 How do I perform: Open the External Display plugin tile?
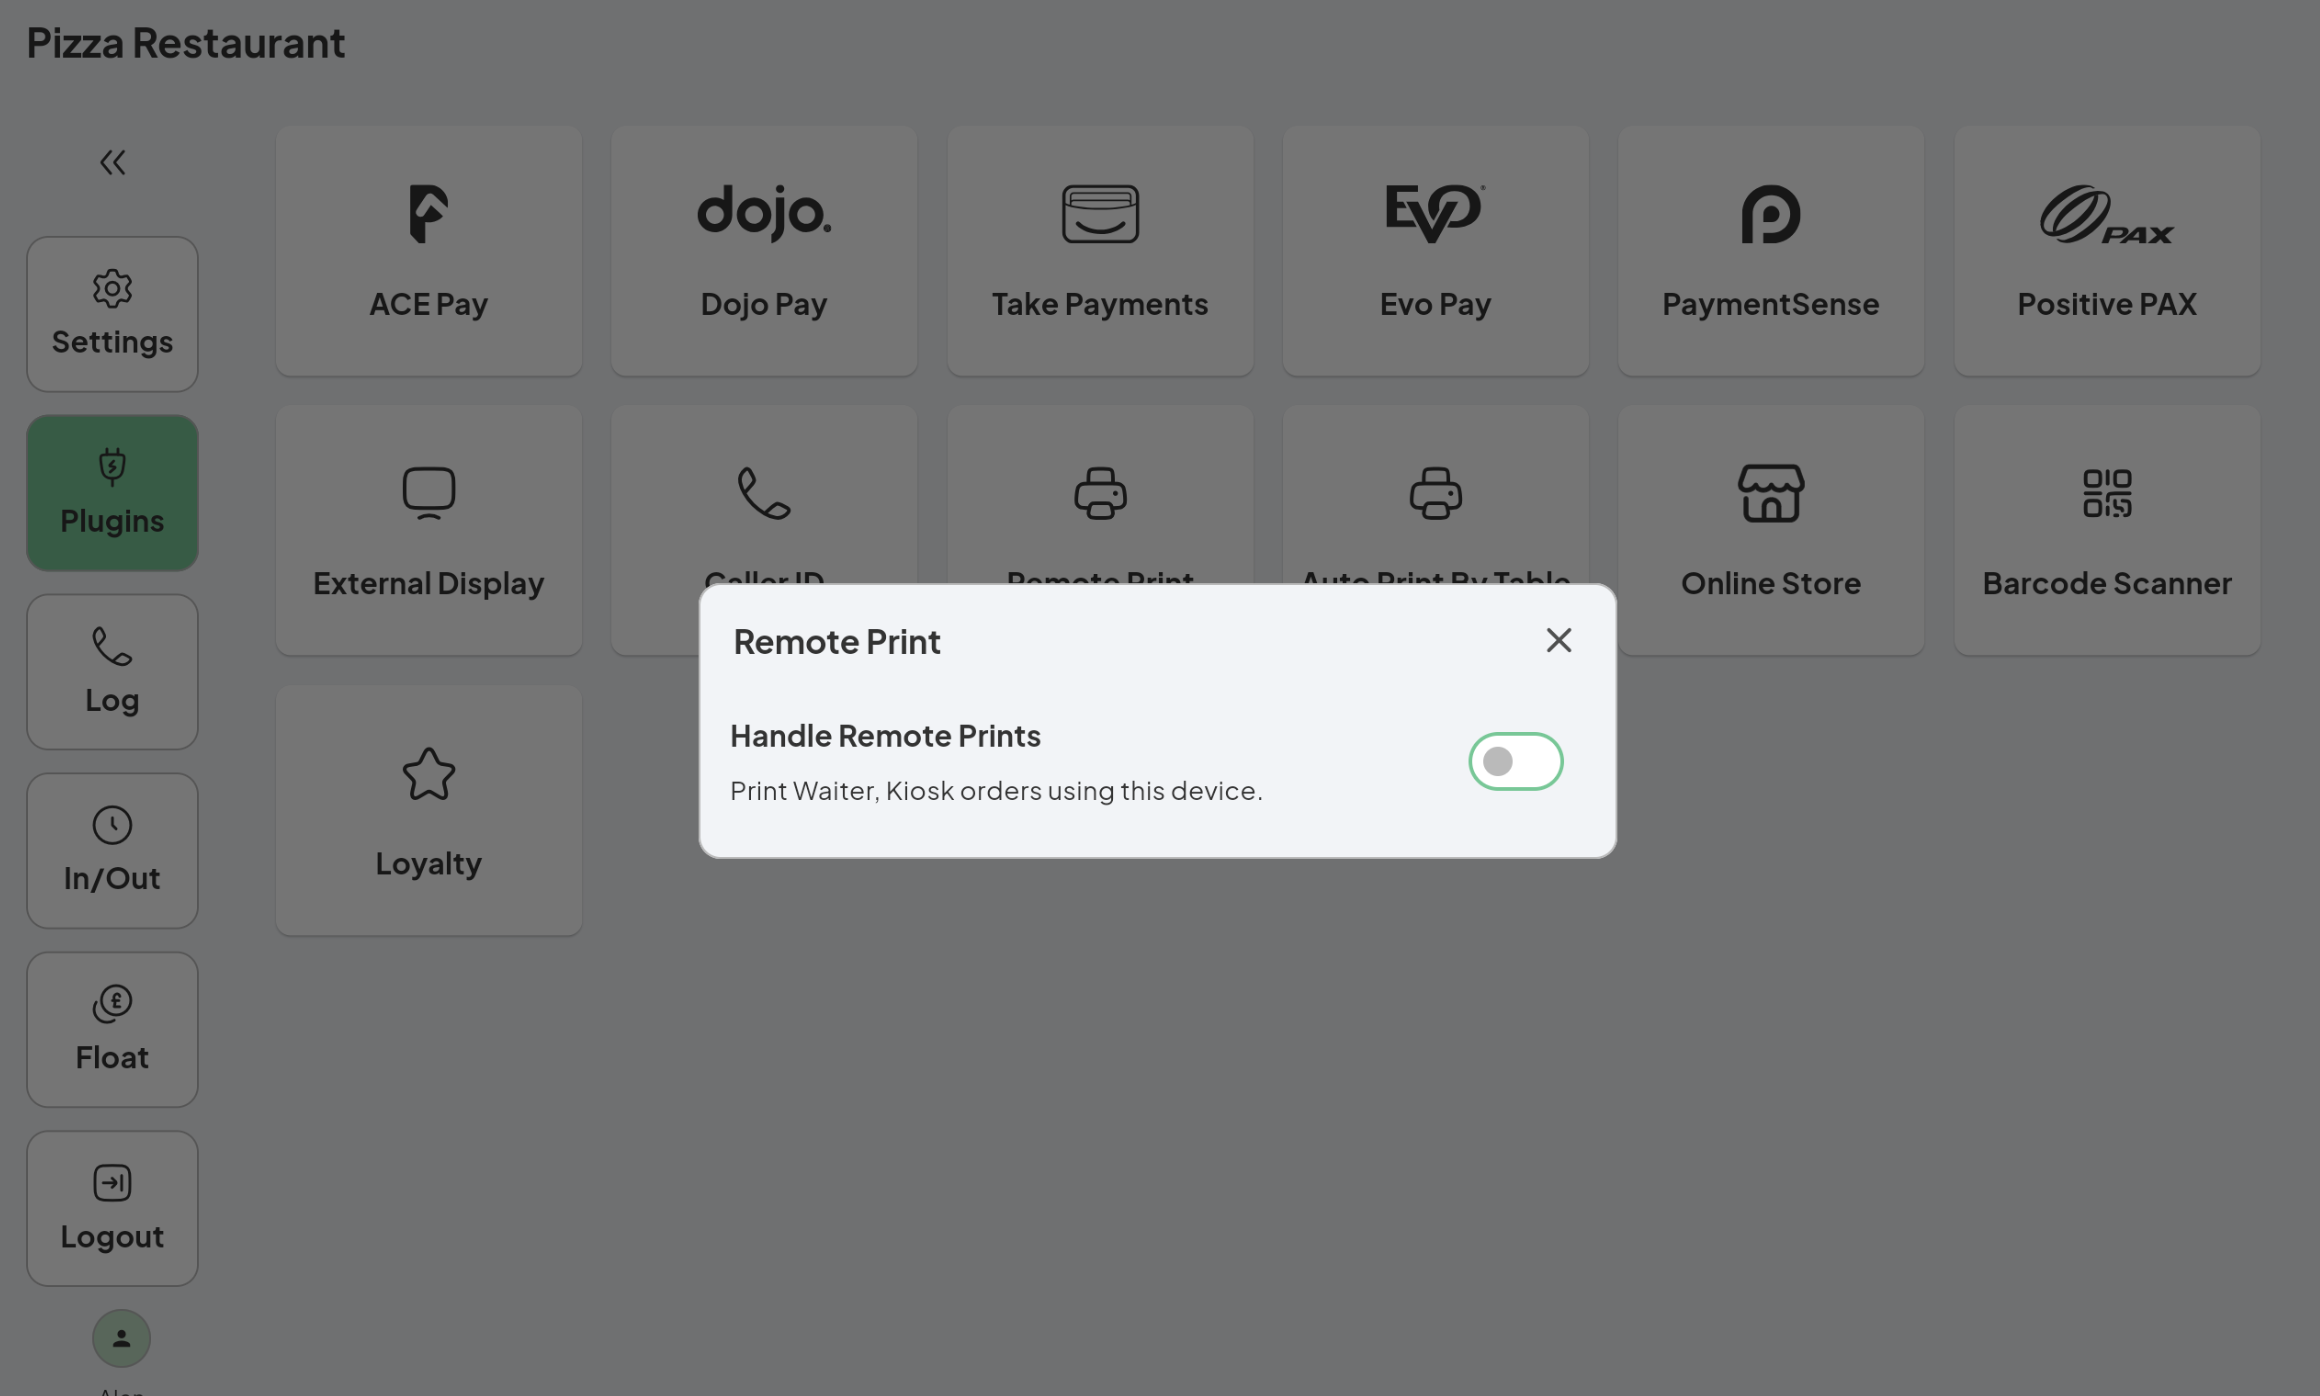point(429,530)
